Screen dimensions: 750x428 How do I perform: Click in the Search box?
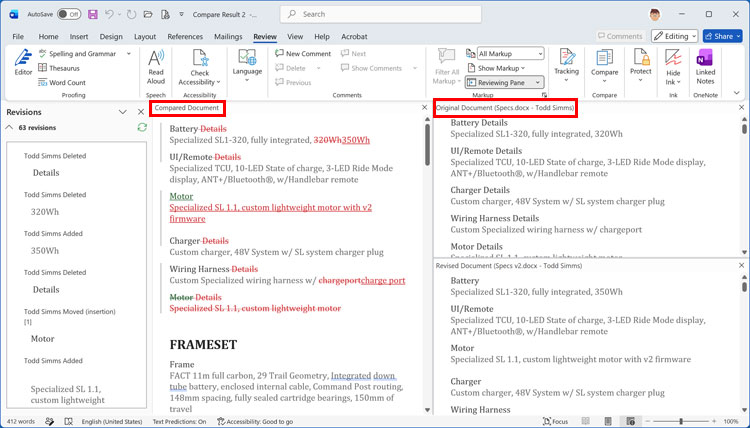[381, 14]
